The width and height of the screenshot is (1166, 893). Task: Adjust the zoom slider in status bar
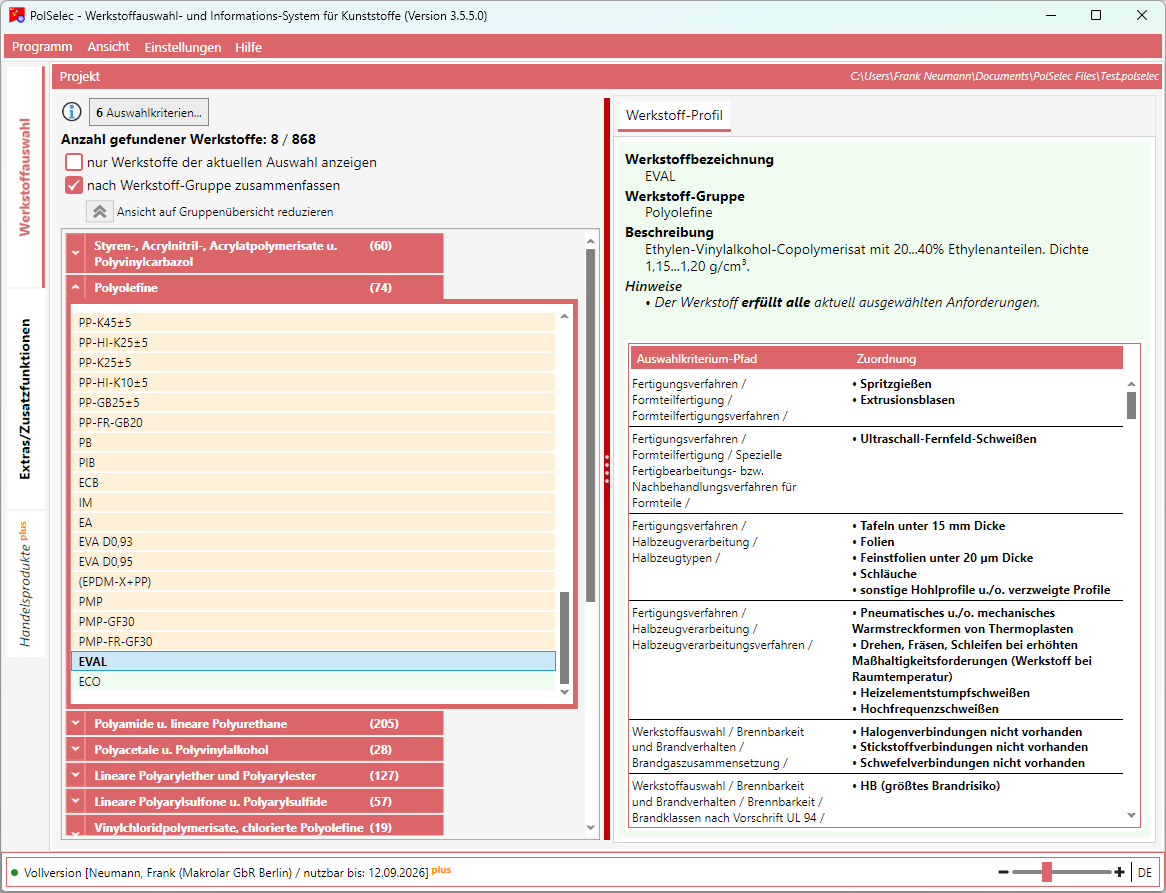(1047, 872)
